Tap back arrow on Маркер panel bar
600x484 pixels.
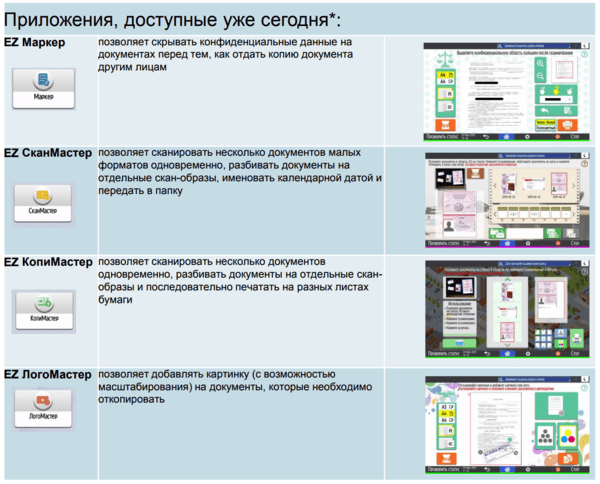tap(486, 137)
